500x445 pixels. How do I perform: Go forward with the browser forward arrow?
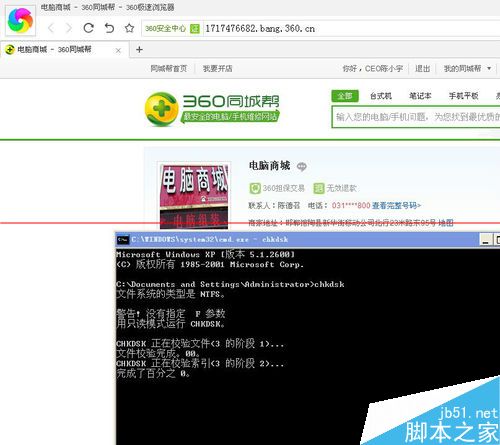coord(69,28)
